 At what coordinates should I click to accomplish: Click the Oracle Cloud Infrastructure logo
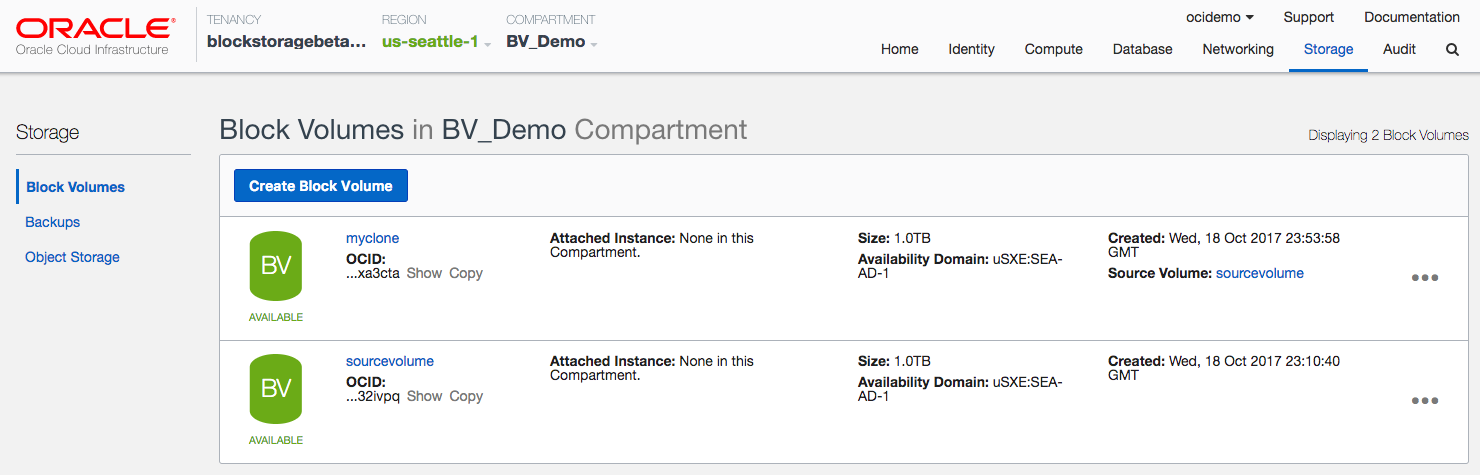point(92,35)
